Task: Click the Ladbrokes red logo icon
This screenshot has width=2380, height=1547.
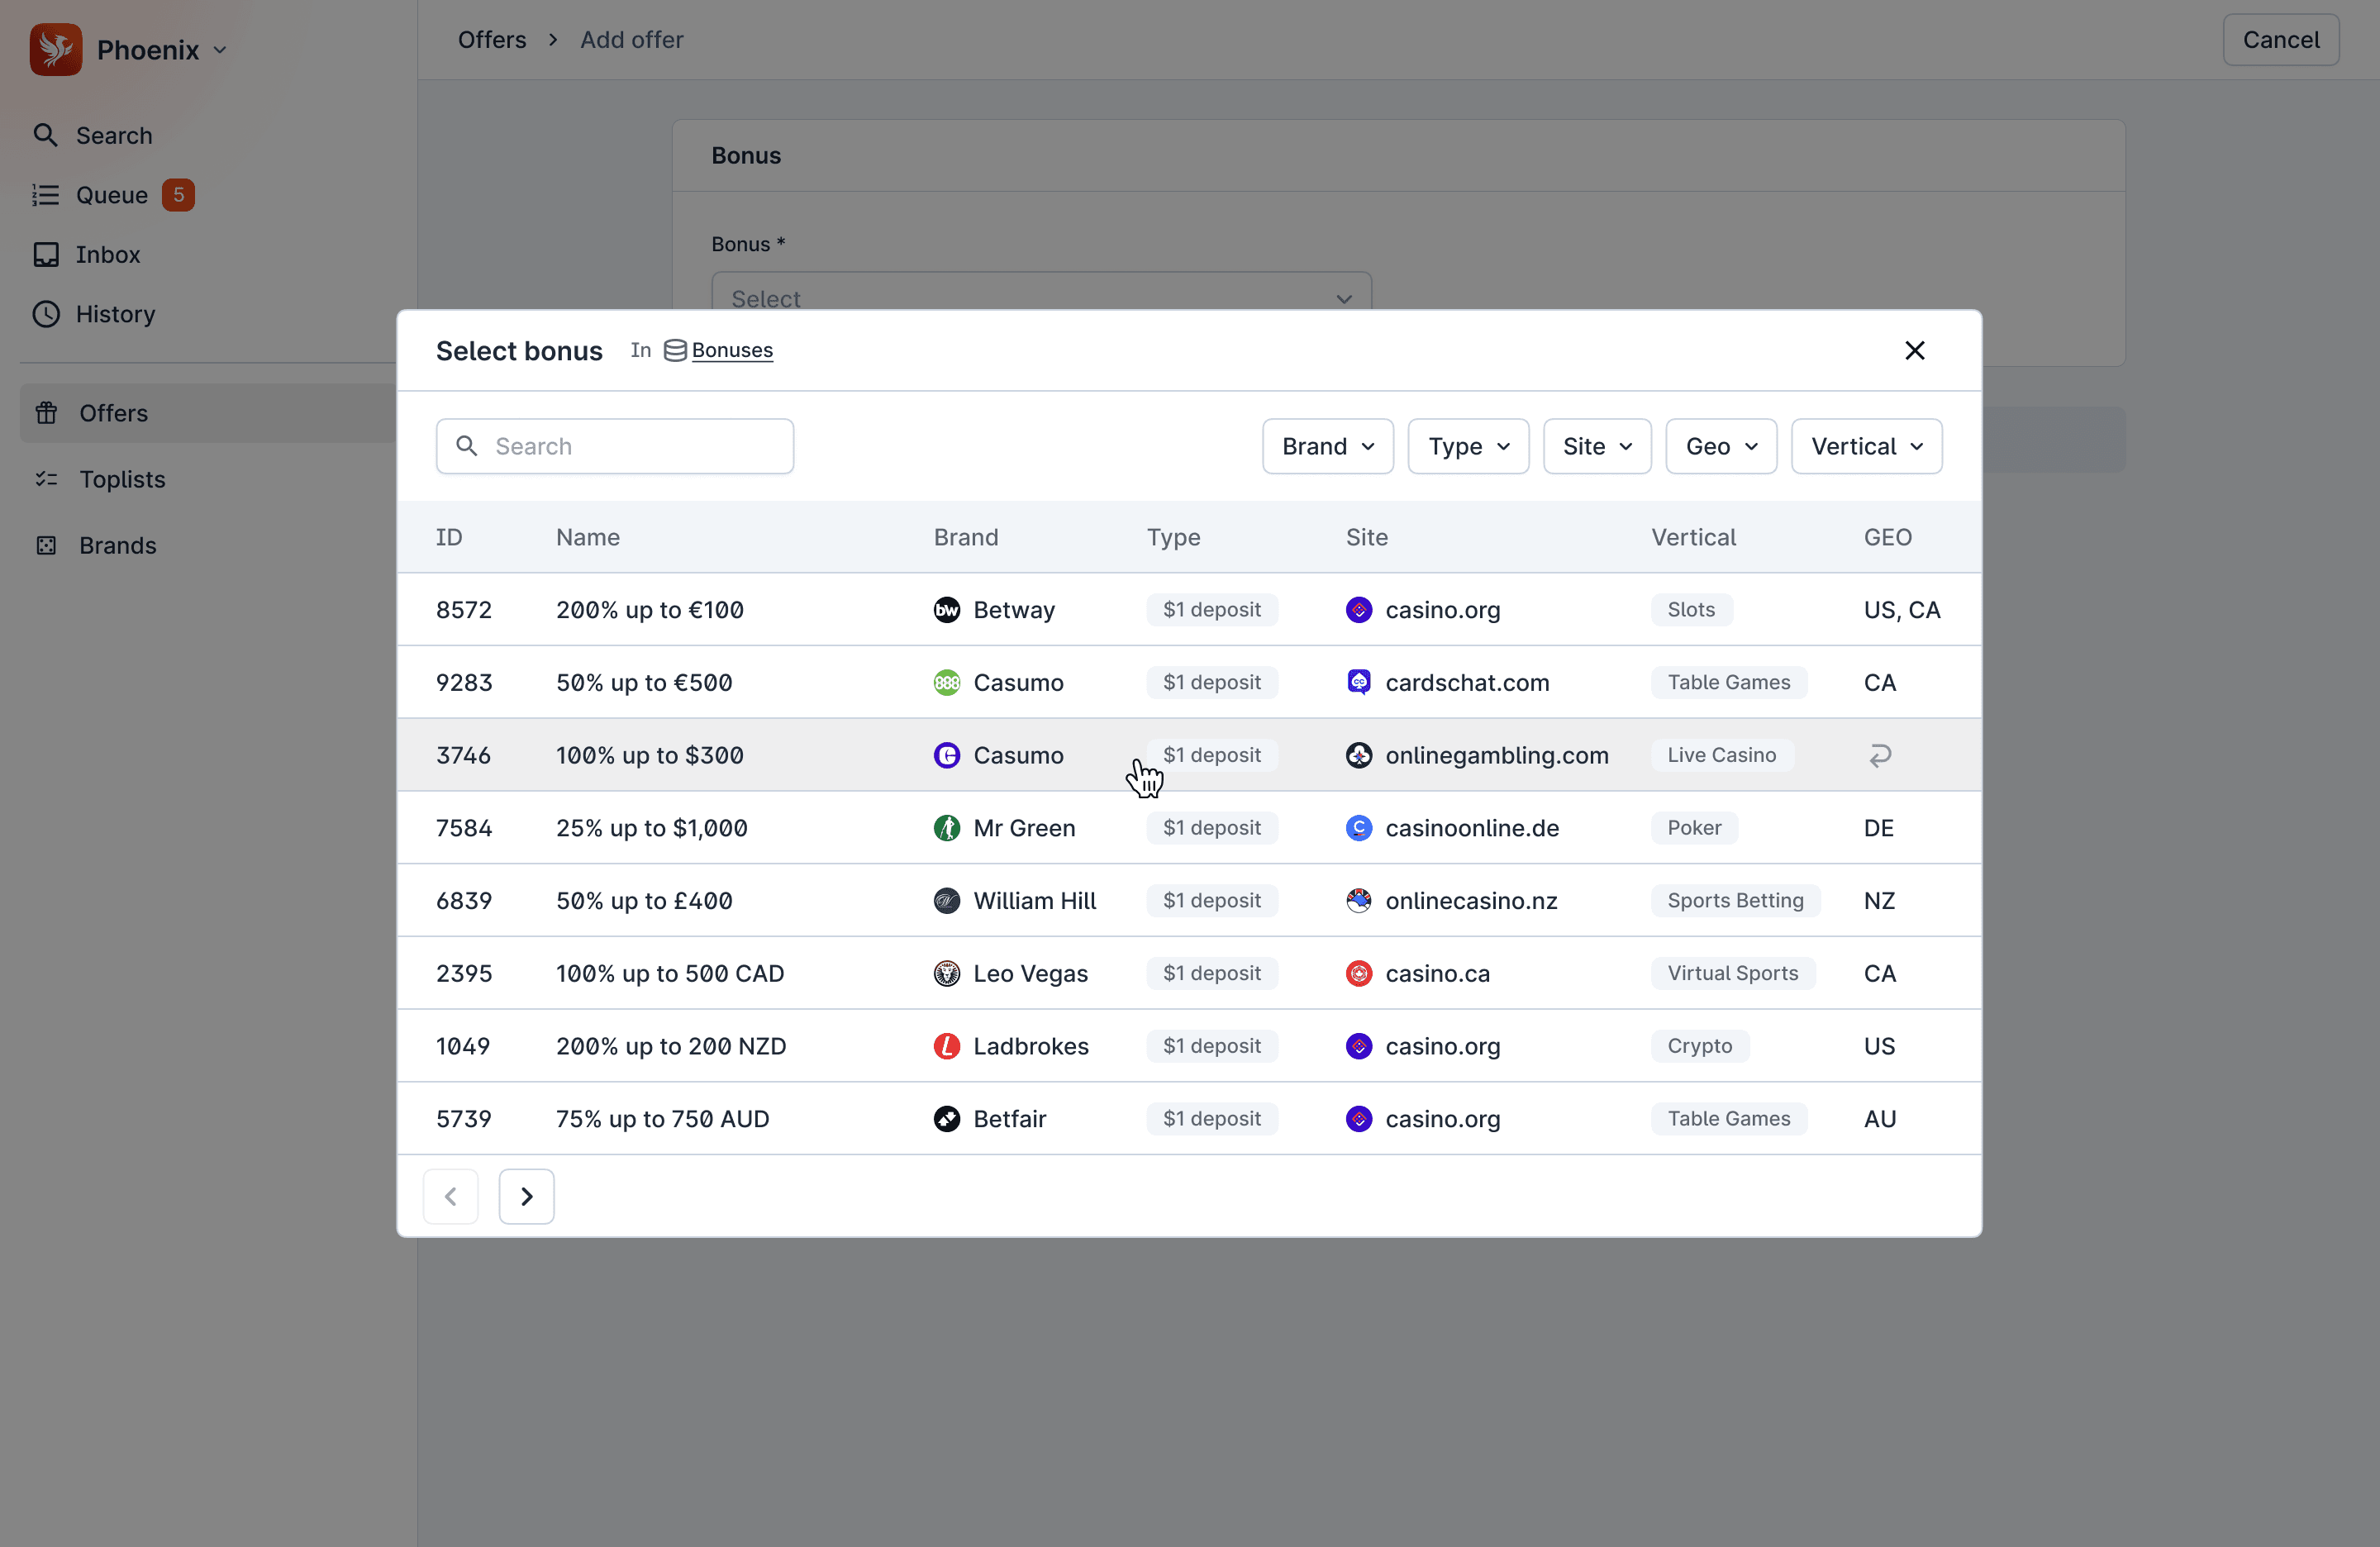Action: [x=946, y=1046]
